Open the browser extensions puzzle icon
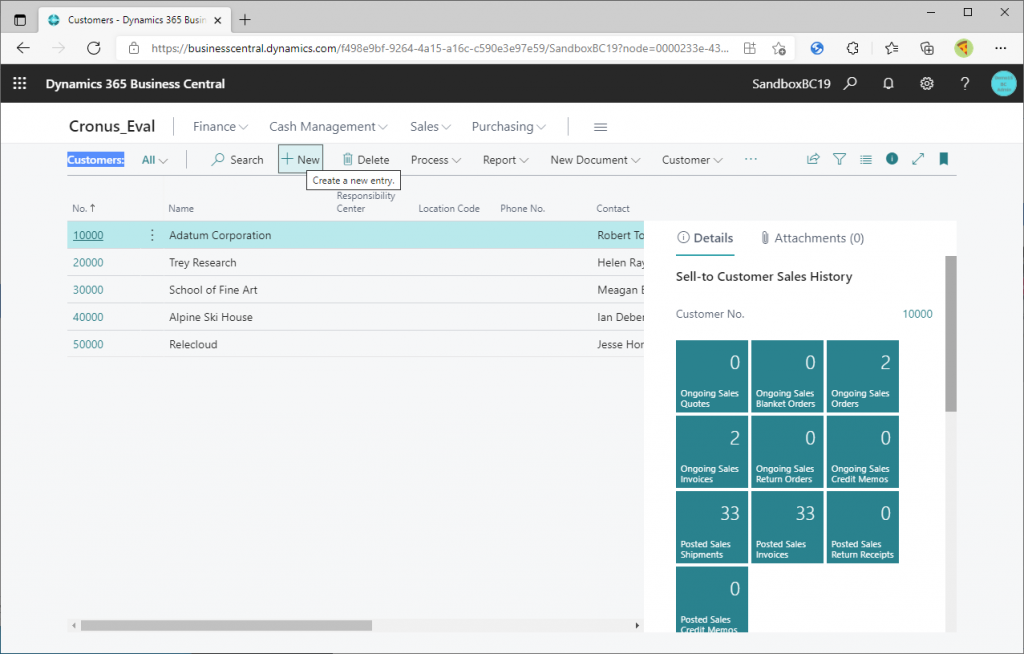This screenshot has width=1024, height=654. 852,48
